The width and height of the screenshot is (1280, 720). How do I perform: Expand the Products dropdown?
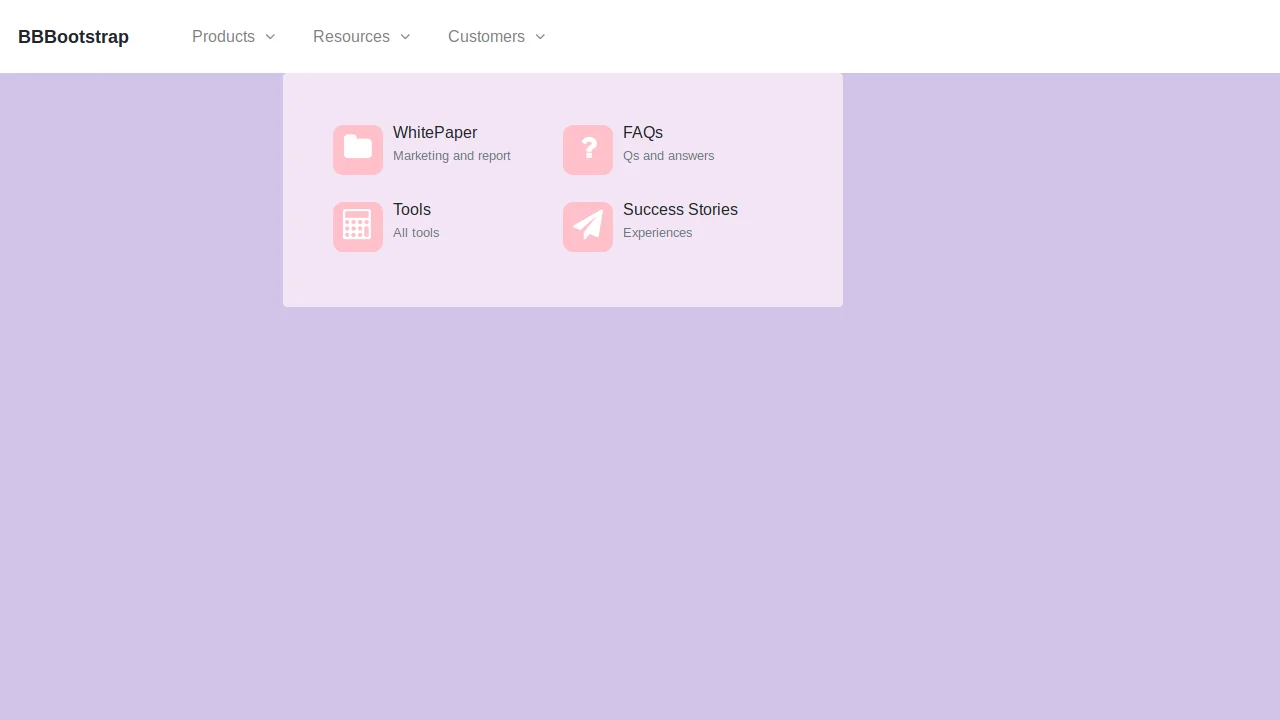coord(269,37)
